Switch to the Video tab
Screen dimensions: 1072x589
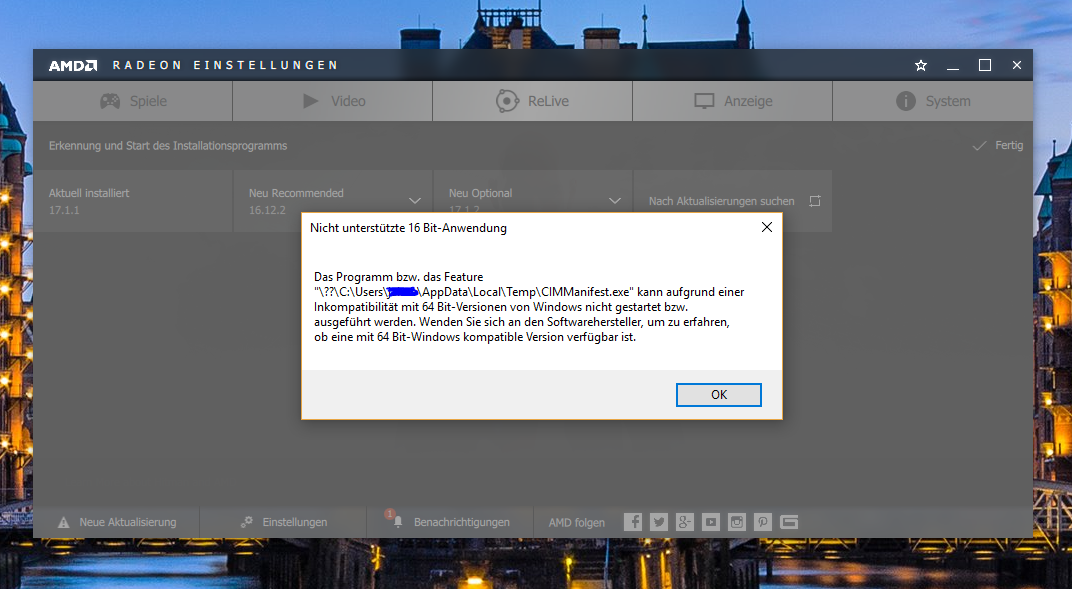pyautogui.click(x=333, y=101)
